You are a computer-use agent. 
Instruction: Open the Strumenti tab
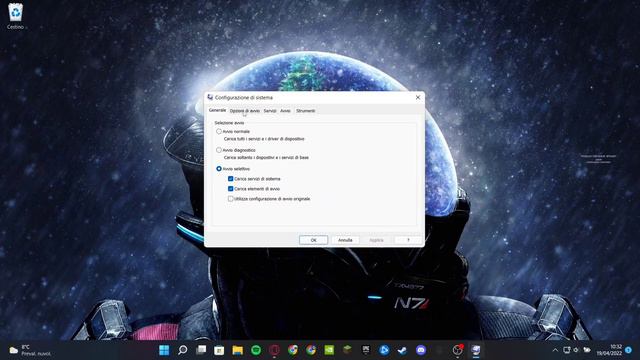tap(305, 111)
